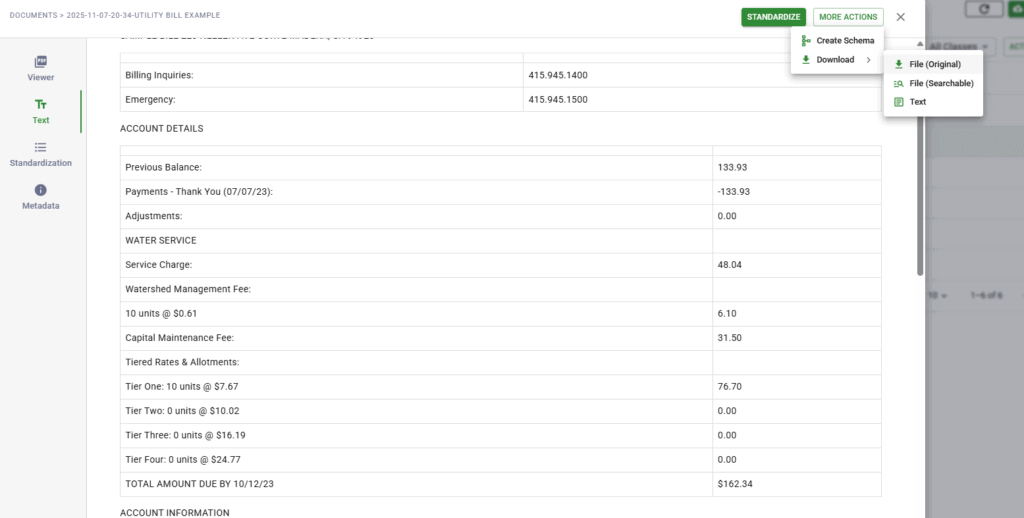Open the Standardization list icon
Screen dimensions: 1024x518
pos(41,147)
